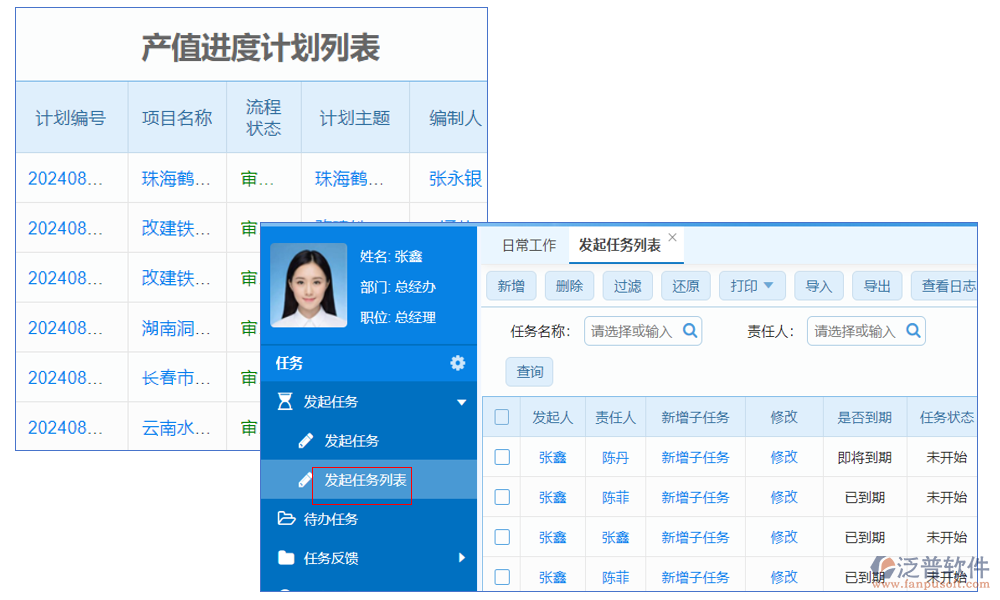Click the 还原 button
Viewport: 1000px width, 600px height.
pos(686,286)
